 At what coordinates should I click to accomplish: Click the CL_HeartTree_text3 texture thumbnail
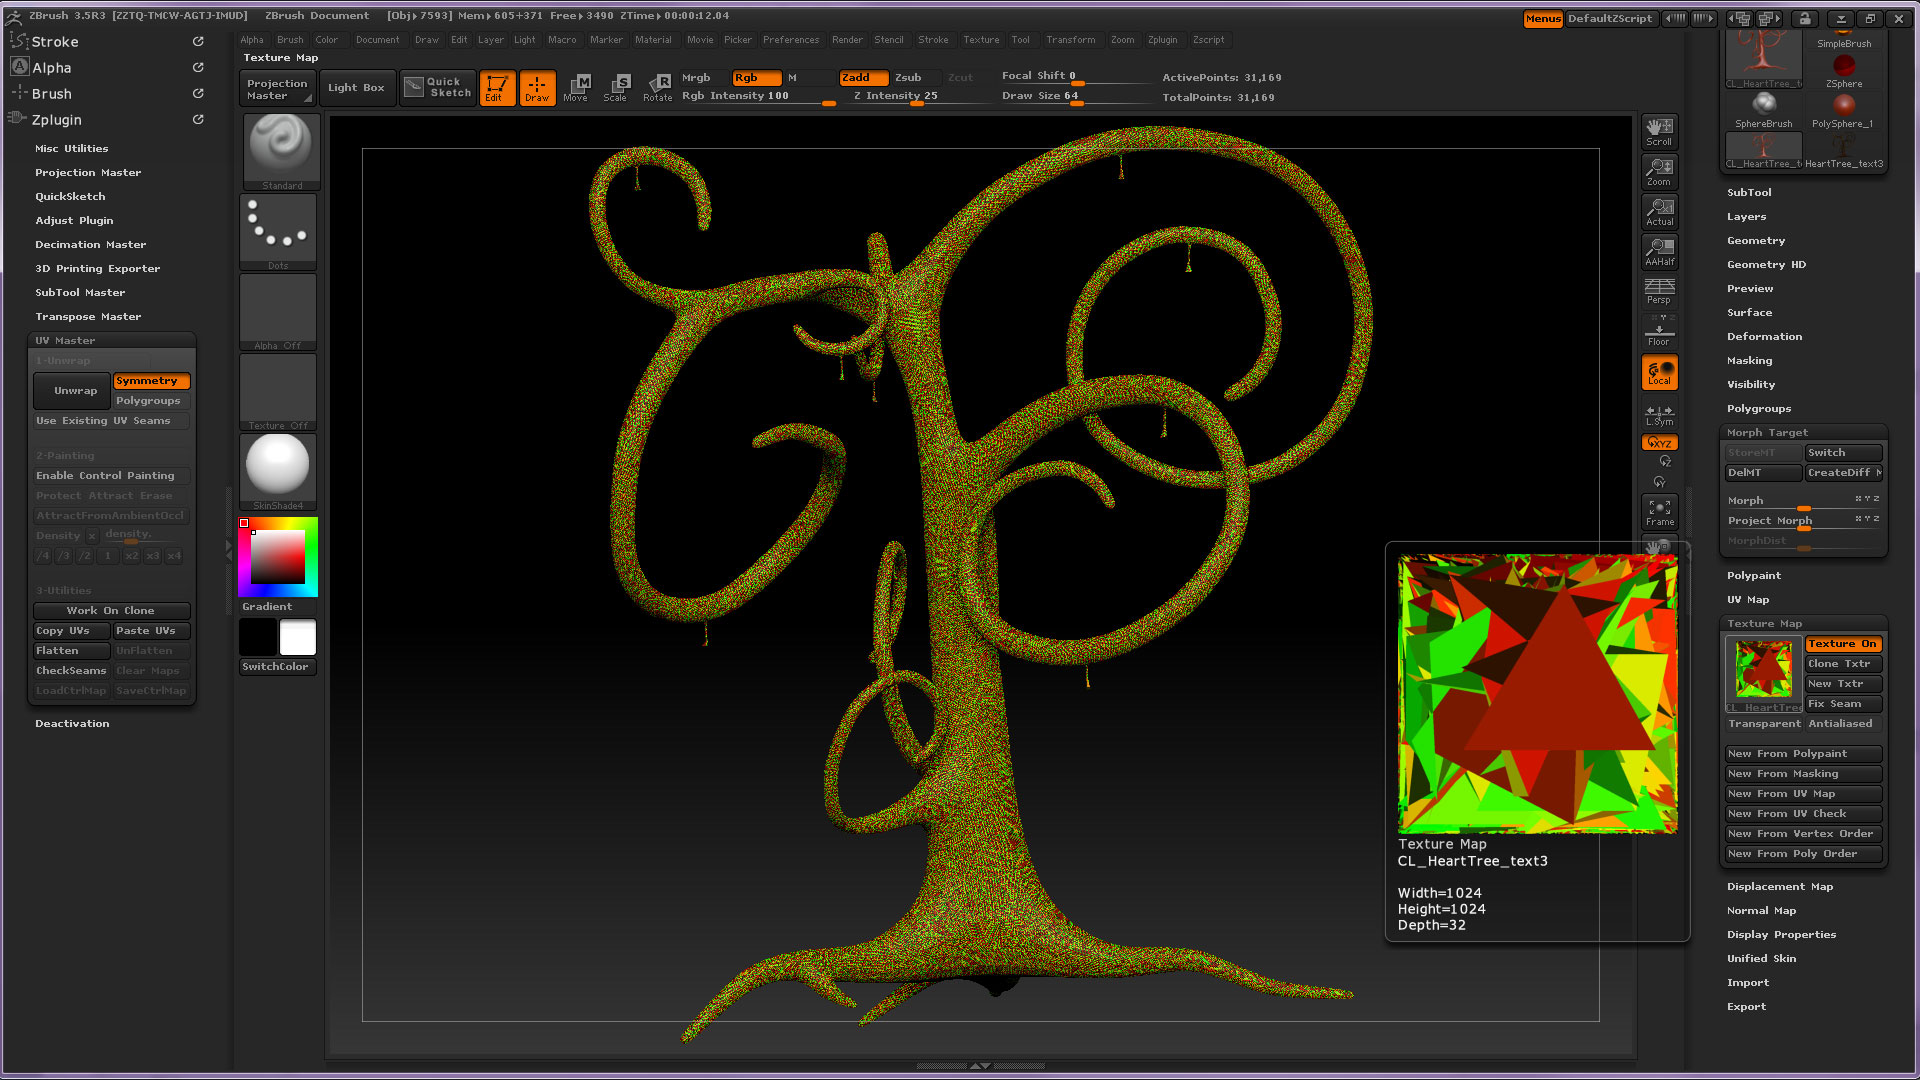tap(1762, 670)
